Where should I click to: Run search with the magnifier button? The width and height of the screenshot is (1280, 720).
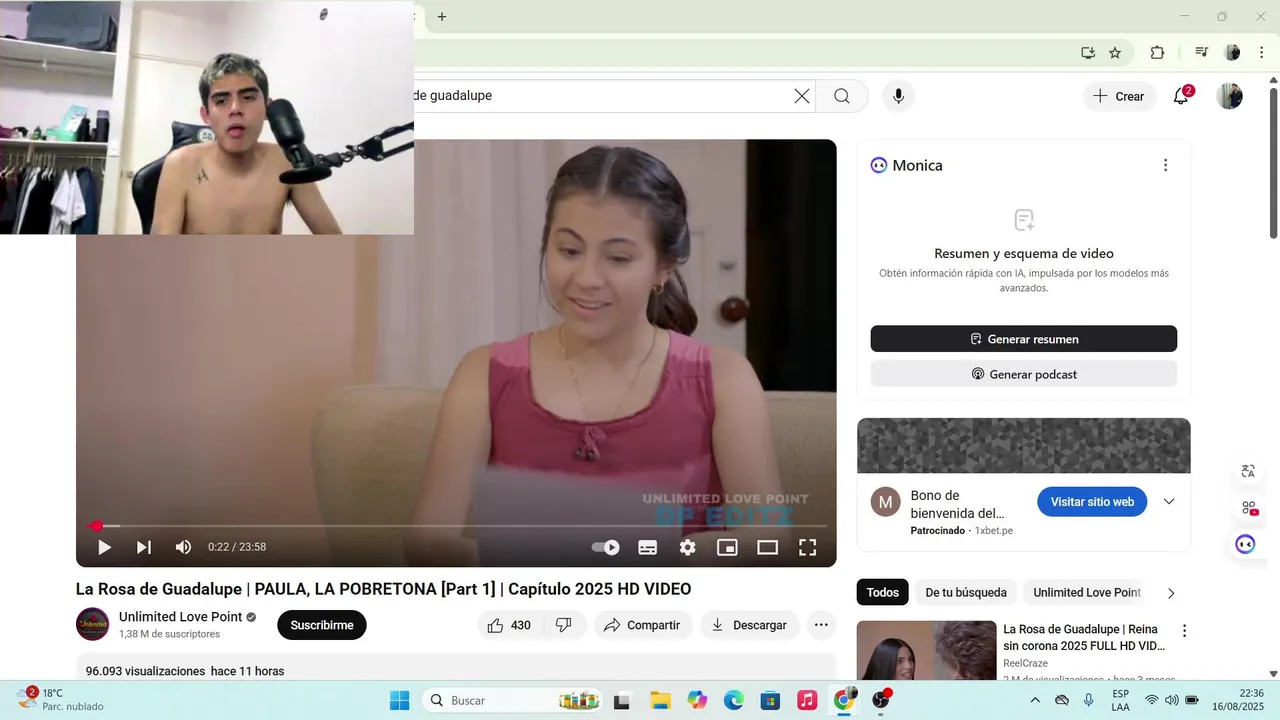point(842,96)
